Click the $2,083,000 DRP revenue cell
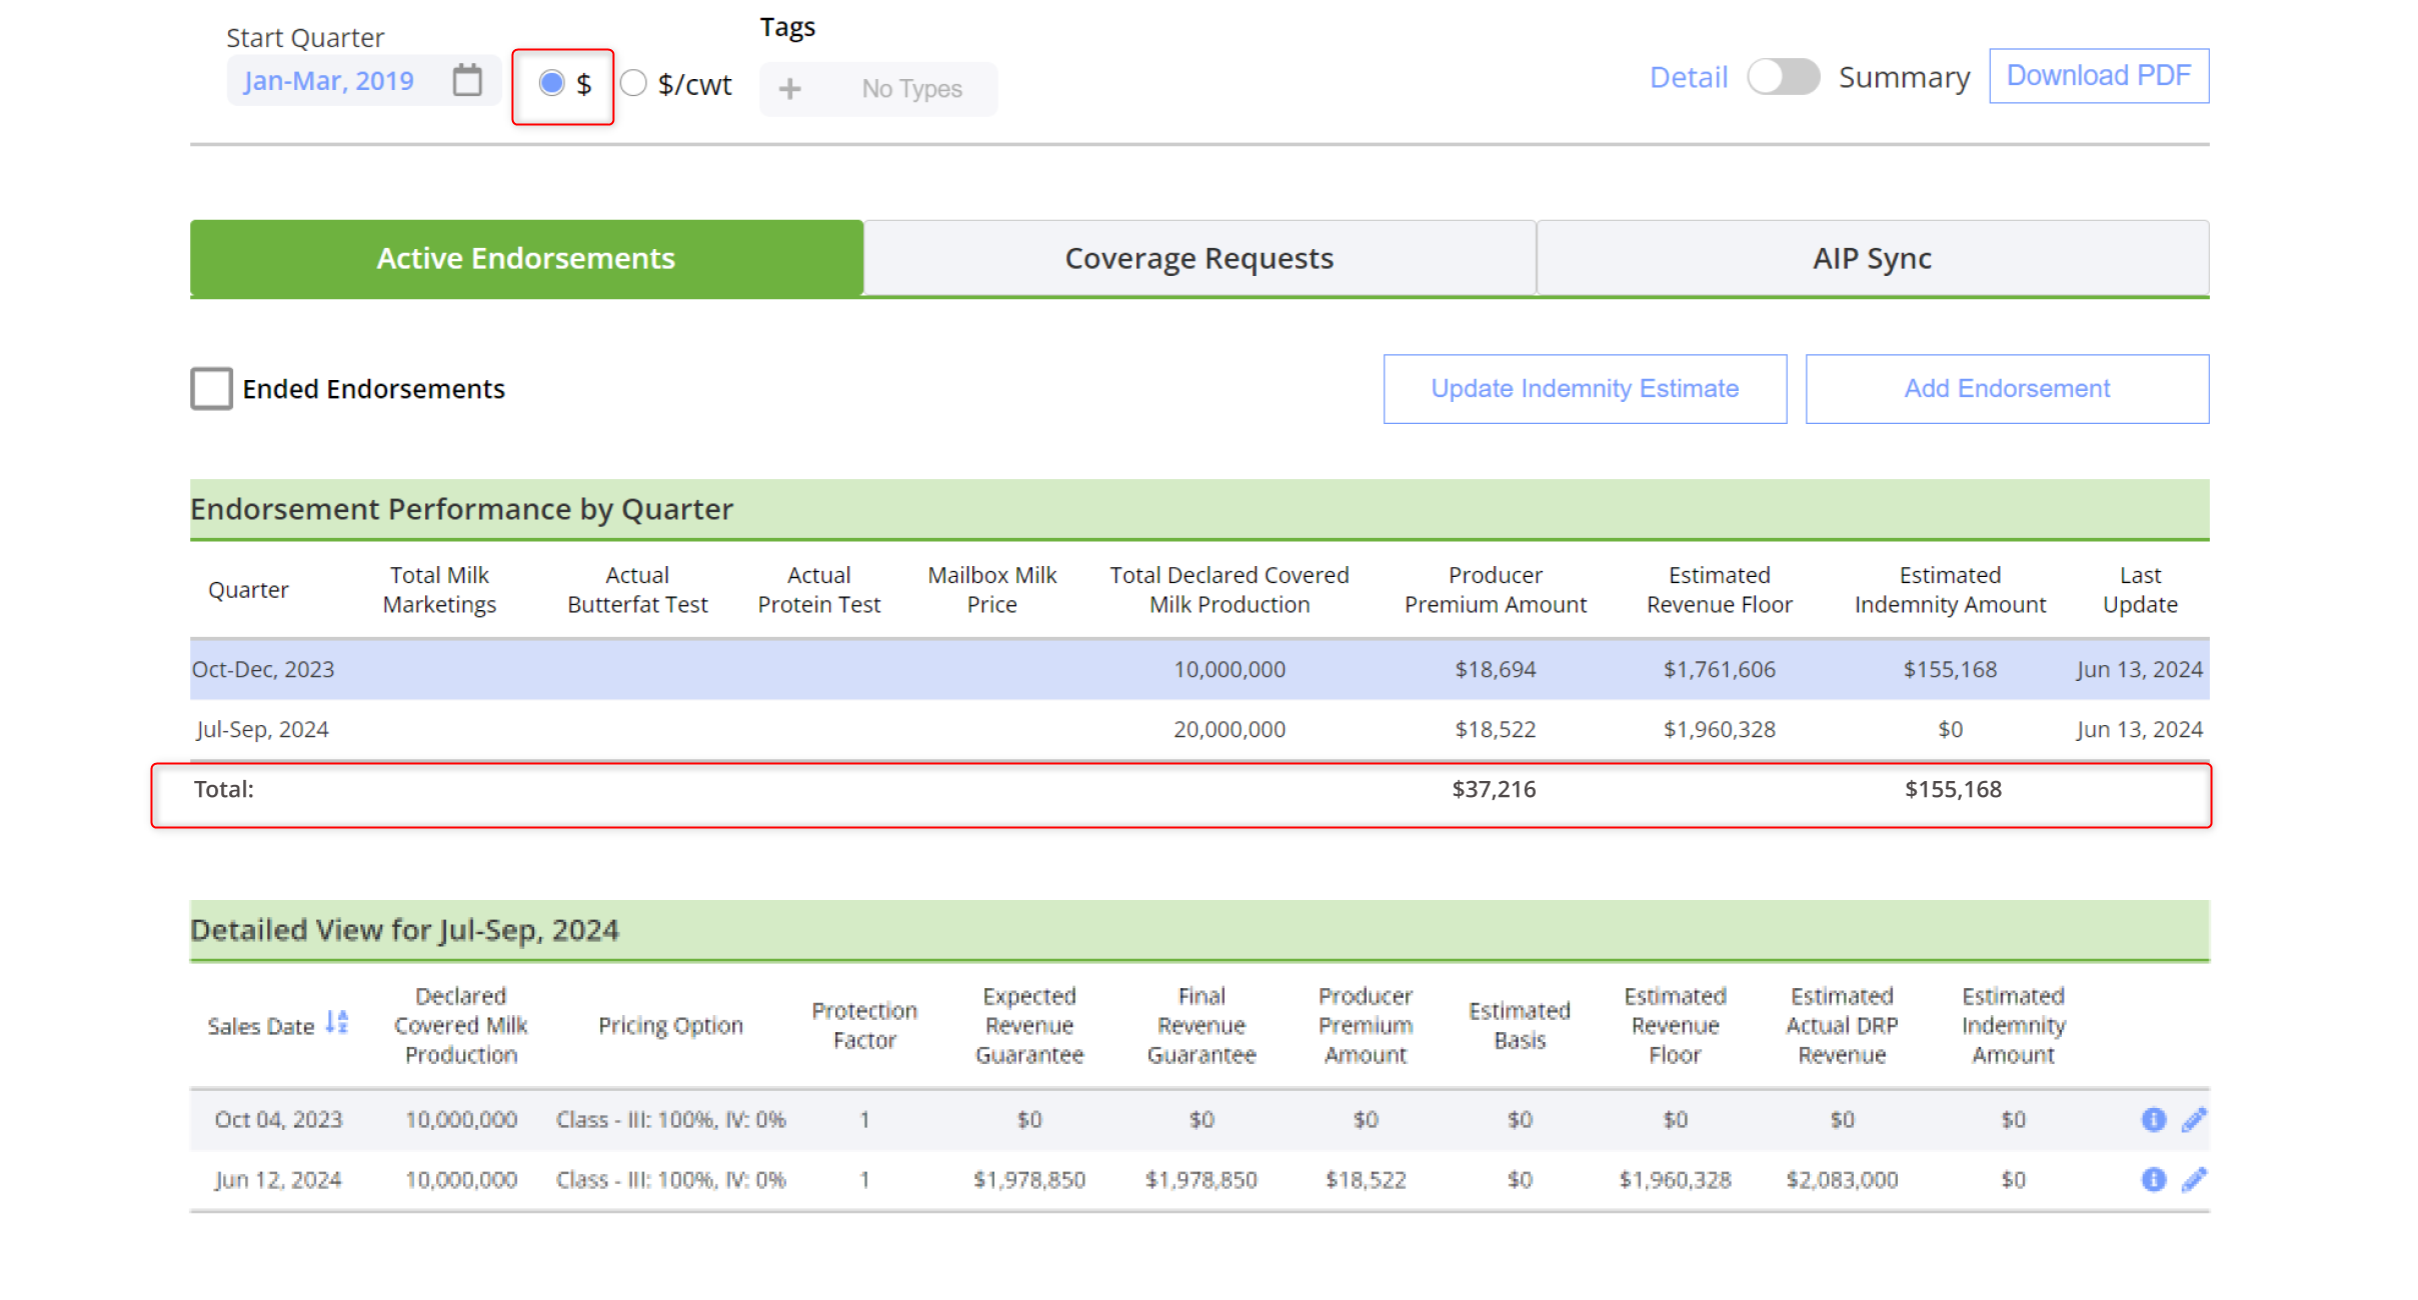The height and width of the screenshot is (1300, 2418). click(1842, 1179)
